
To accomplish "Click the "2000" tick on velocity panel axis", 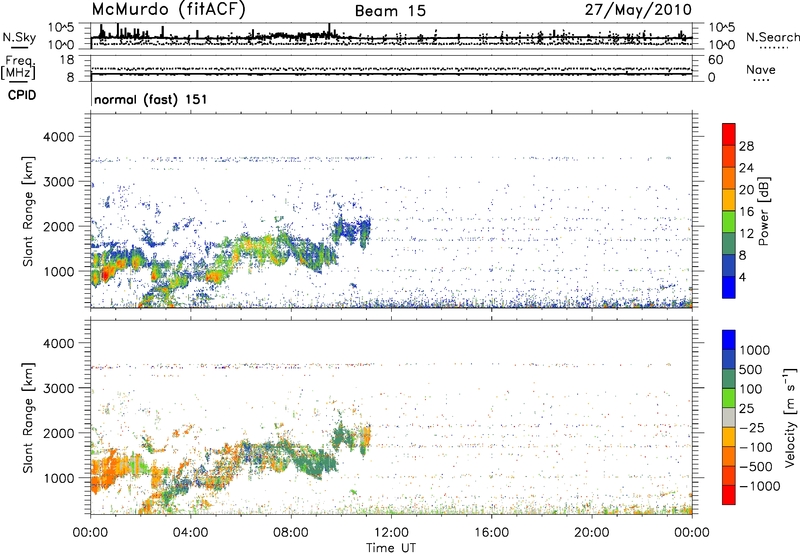I will pos(58,433).
